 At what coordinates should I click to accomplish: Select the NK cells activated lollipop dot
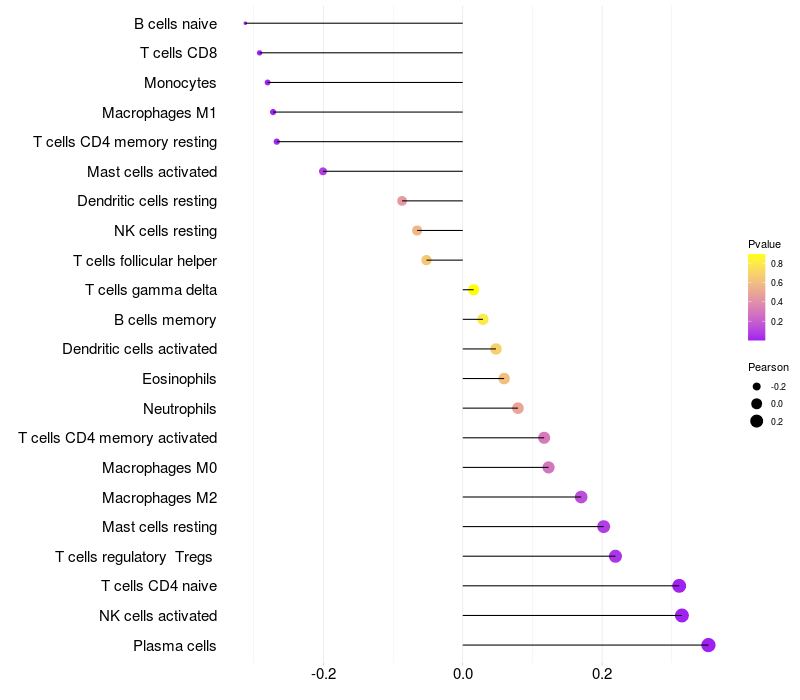pyautogui.click(x=682, y=615)
